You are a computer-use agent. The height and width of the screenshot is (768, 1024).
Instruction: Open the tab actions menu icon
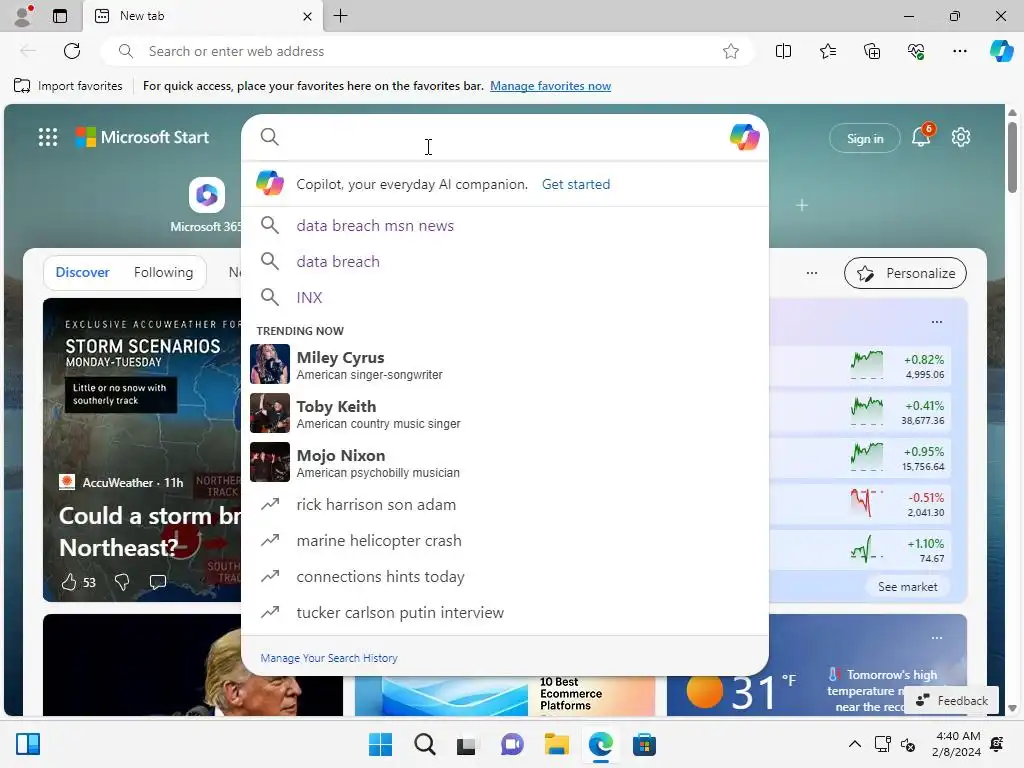(60, 16)
